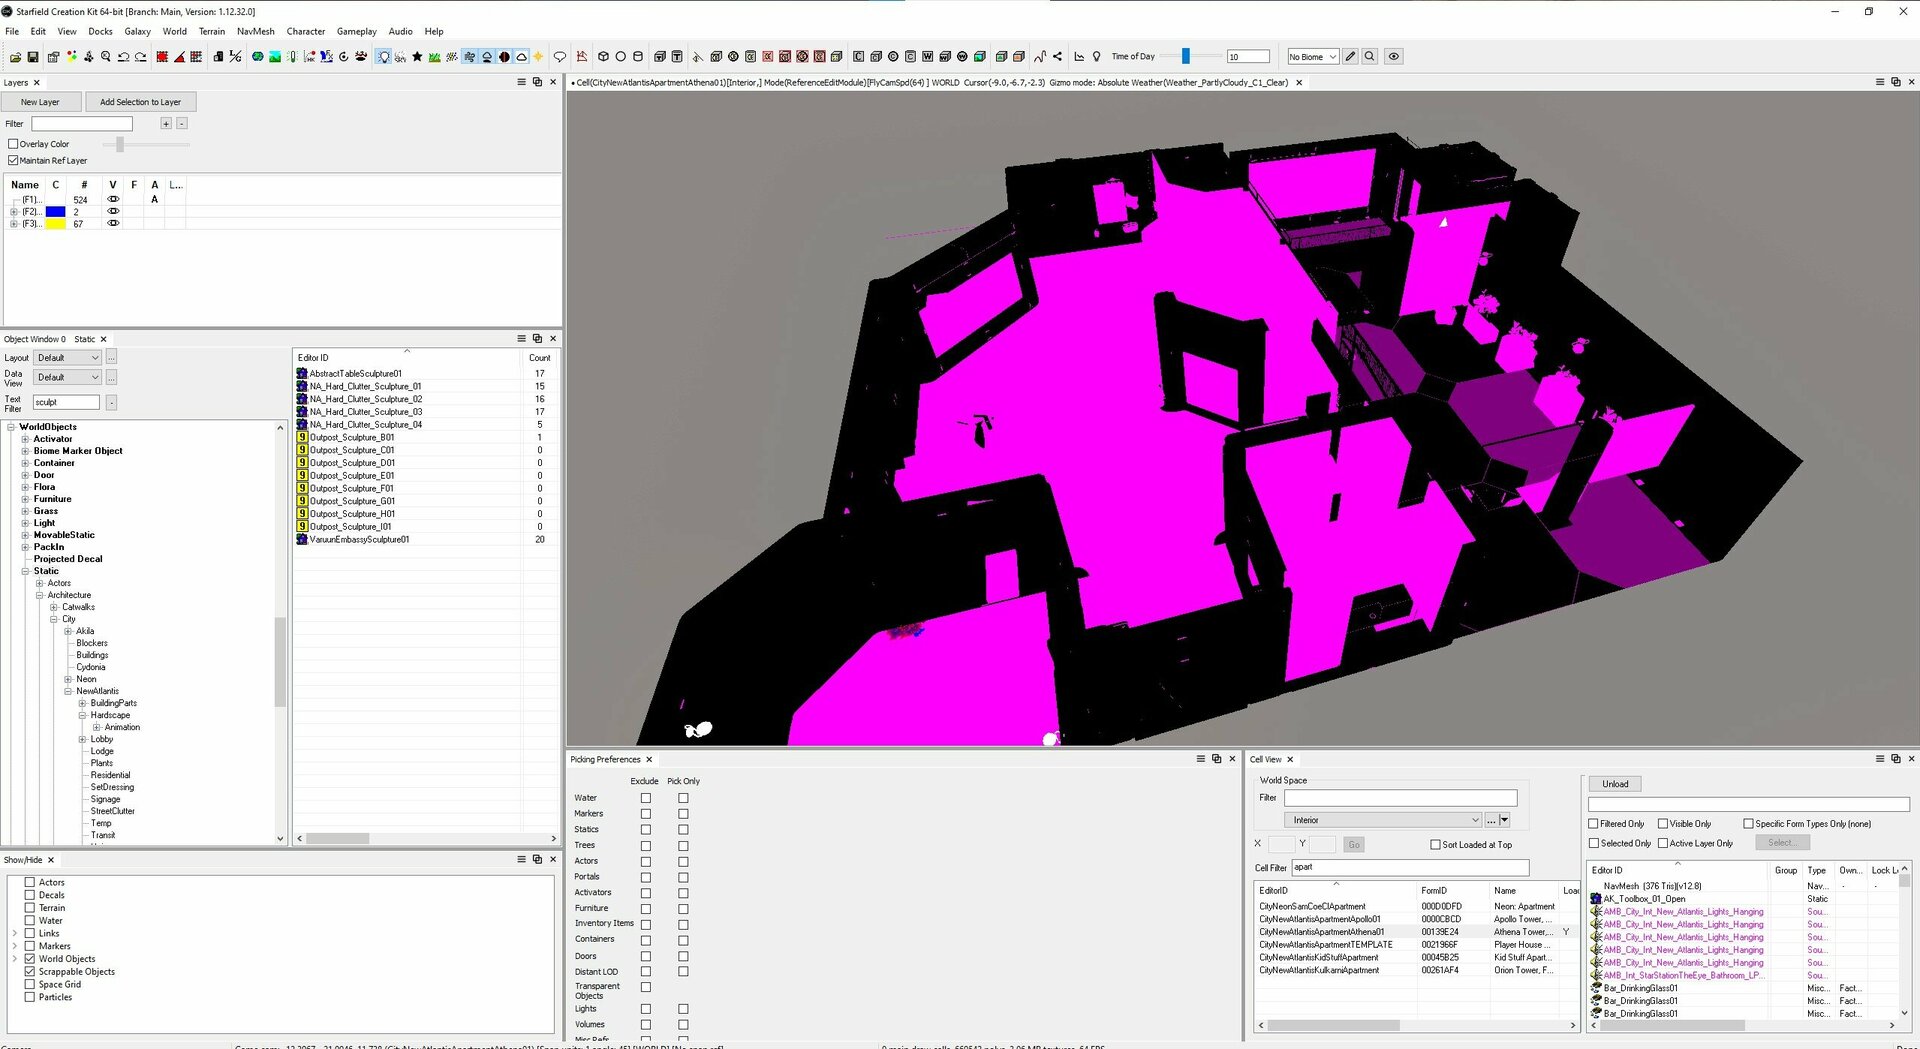Open the Data View Default dropdown

[68, 378]
